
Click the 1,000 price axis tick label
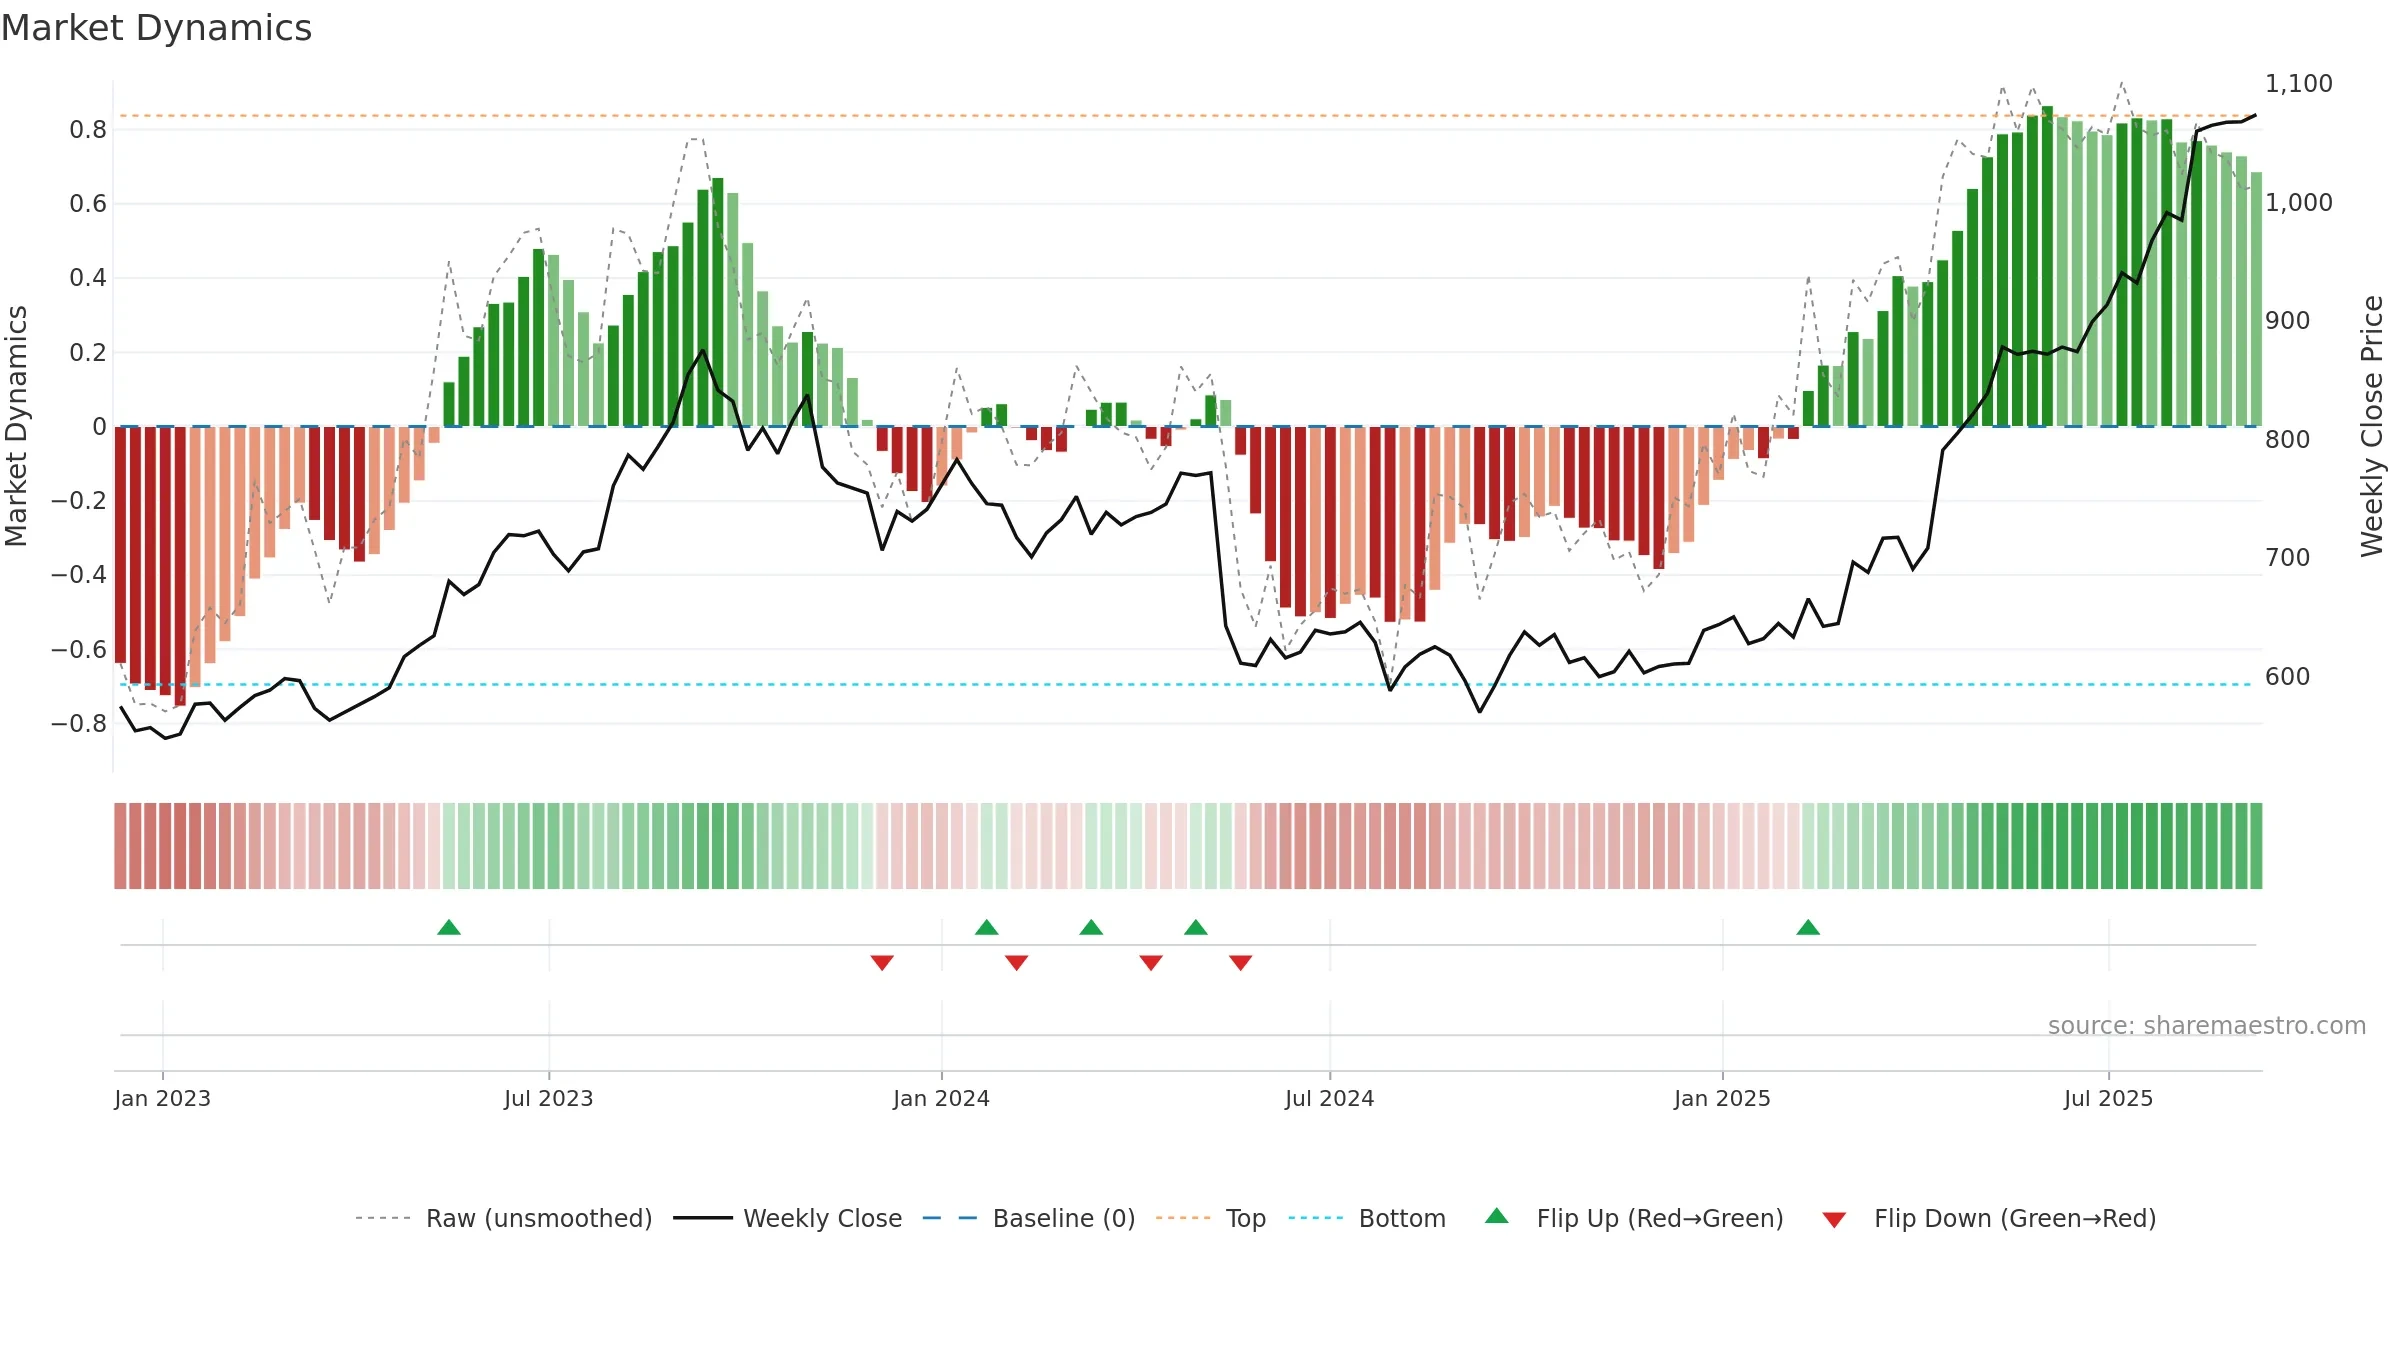pyautogui.click(x=2298, y=203)
